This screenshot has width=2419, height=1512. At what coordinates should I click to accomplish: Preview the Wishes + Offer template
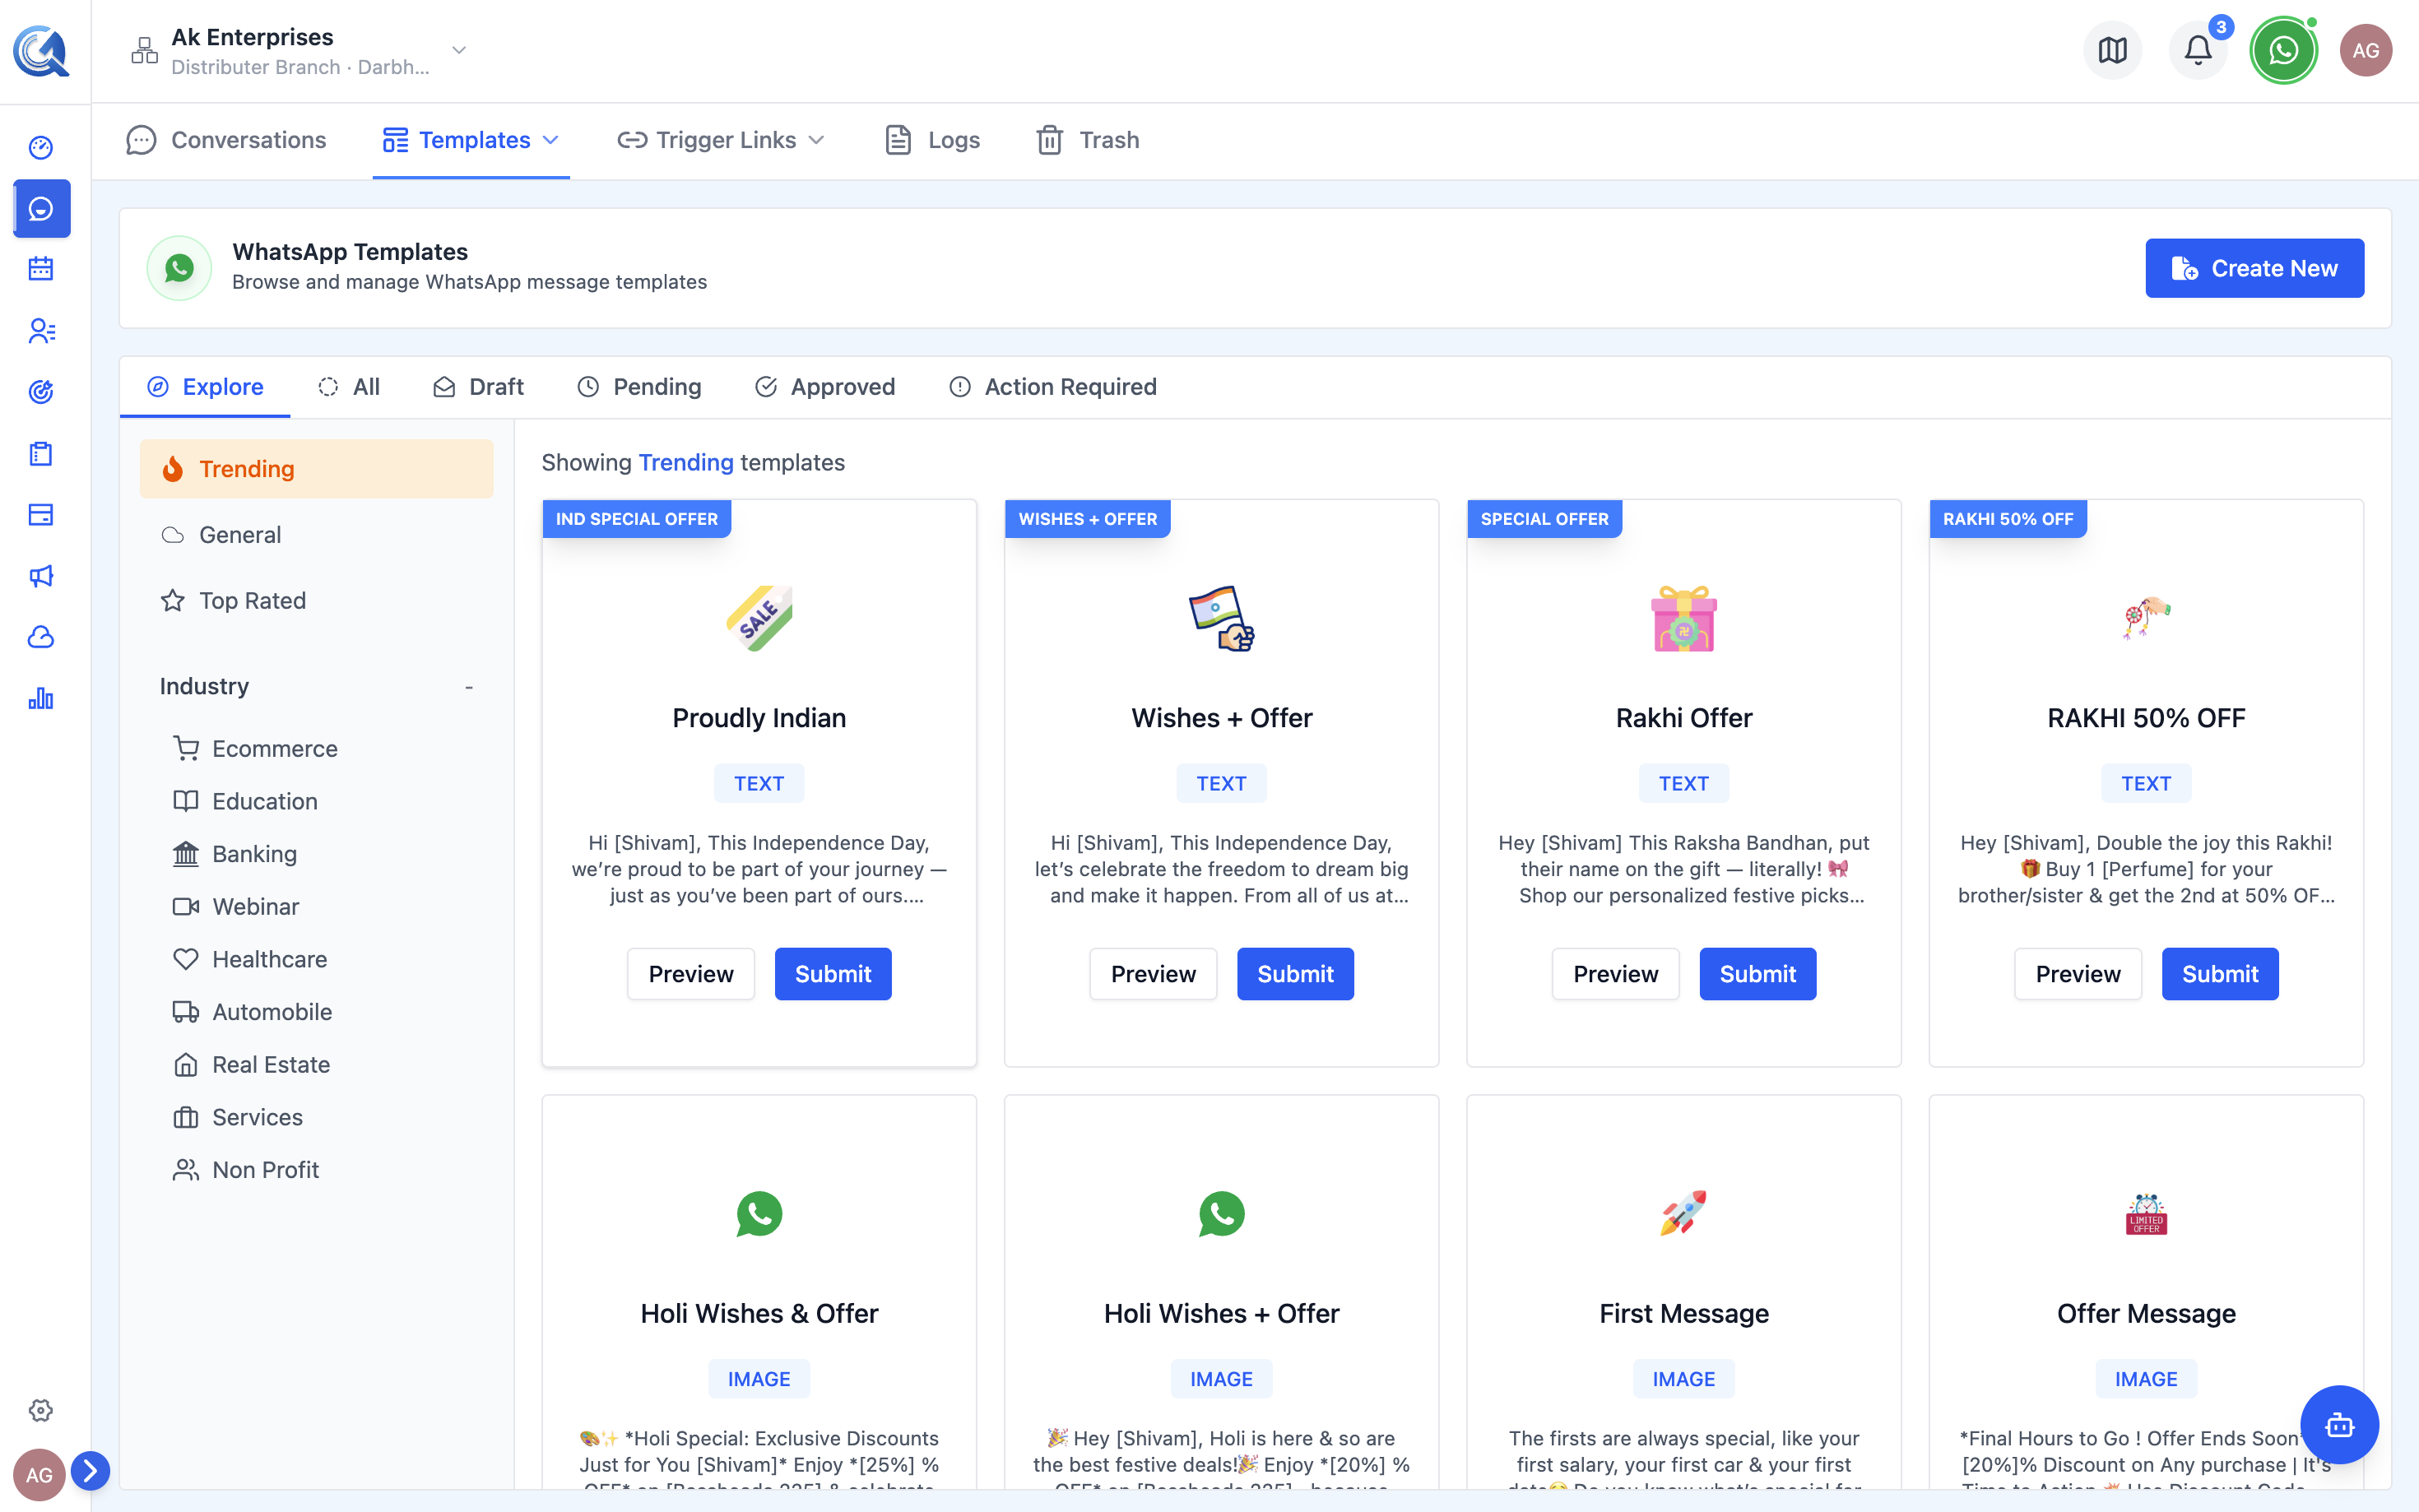pos(1153,974)
